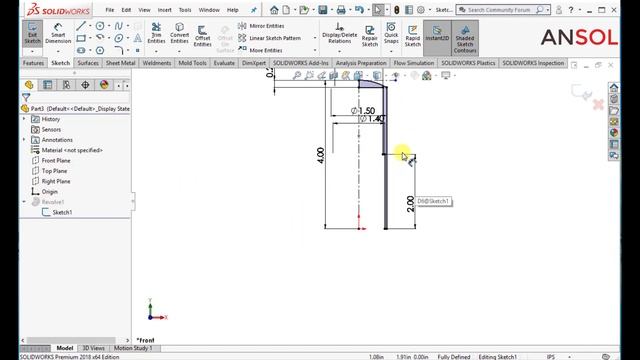Expand the History tree node
The image size is (640, 360).
24,119
